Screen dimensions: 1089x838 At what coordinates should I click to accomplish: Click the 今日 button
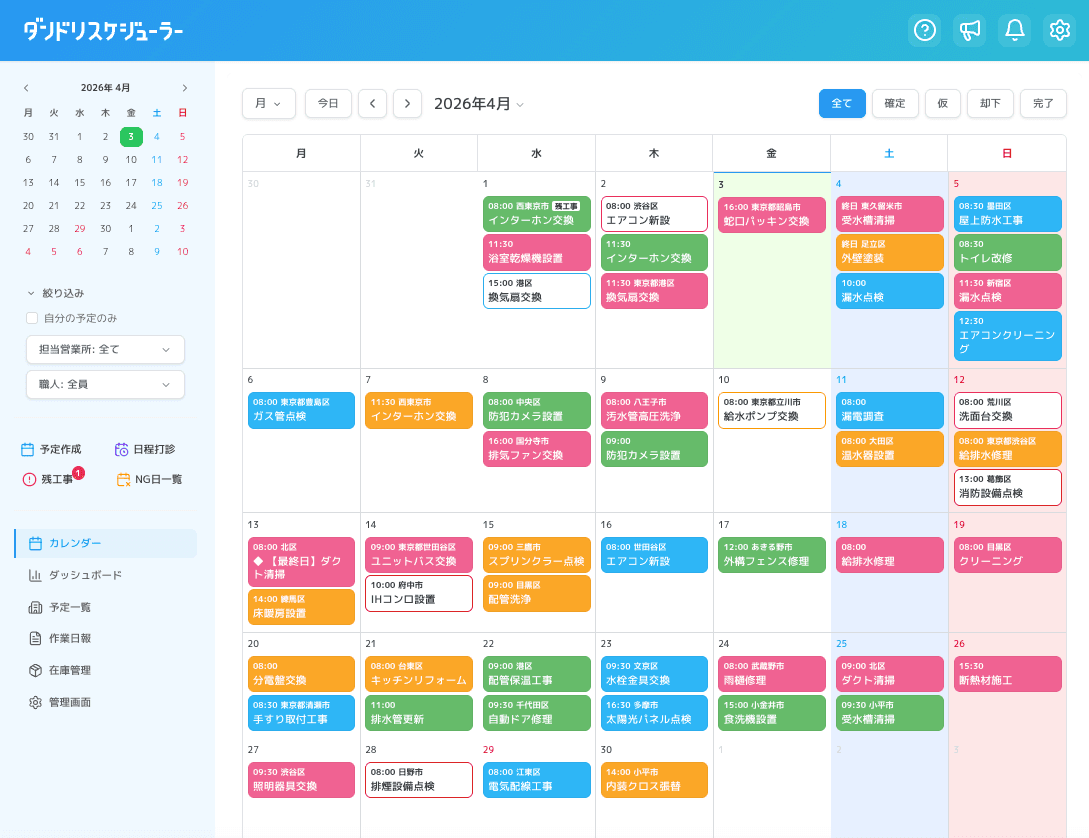point(328,103)
